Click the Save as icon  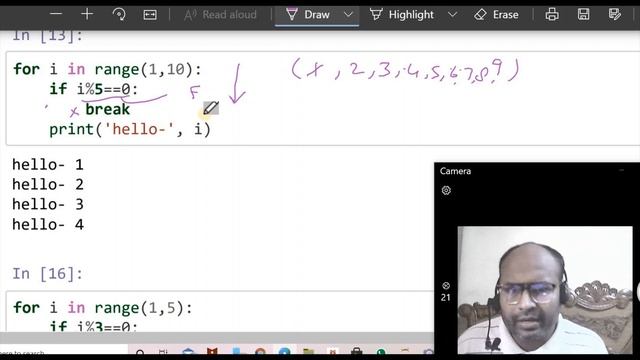[x=614, y=15]
